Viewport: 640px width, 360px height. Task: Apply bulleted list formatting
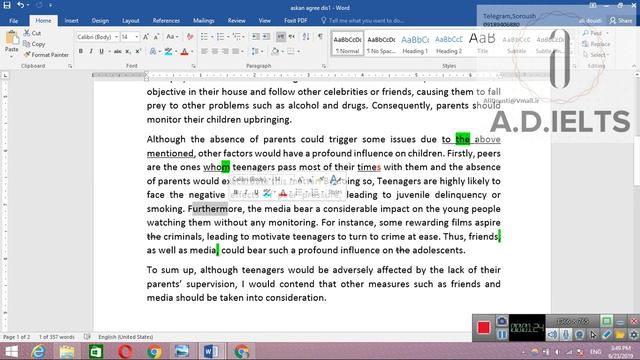204,37
